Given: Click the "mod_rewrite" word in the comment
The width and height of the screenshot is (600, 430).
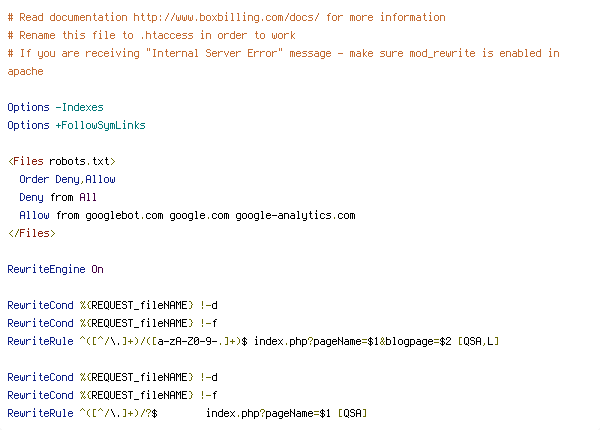Looking at the screenshot, I should point(442,53).
